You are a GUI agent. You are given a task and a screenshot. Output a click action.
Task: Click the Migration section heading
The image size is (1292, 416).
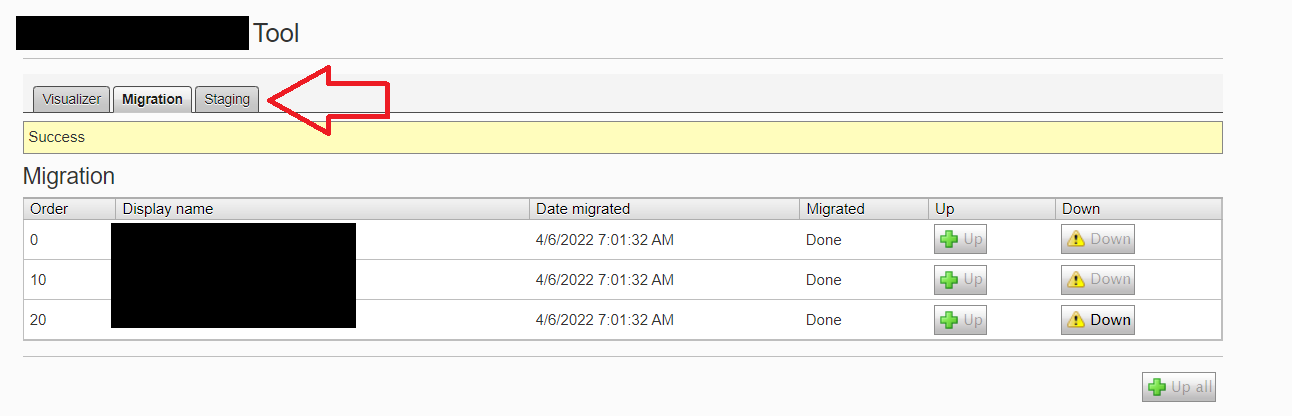tap(69, 177)
